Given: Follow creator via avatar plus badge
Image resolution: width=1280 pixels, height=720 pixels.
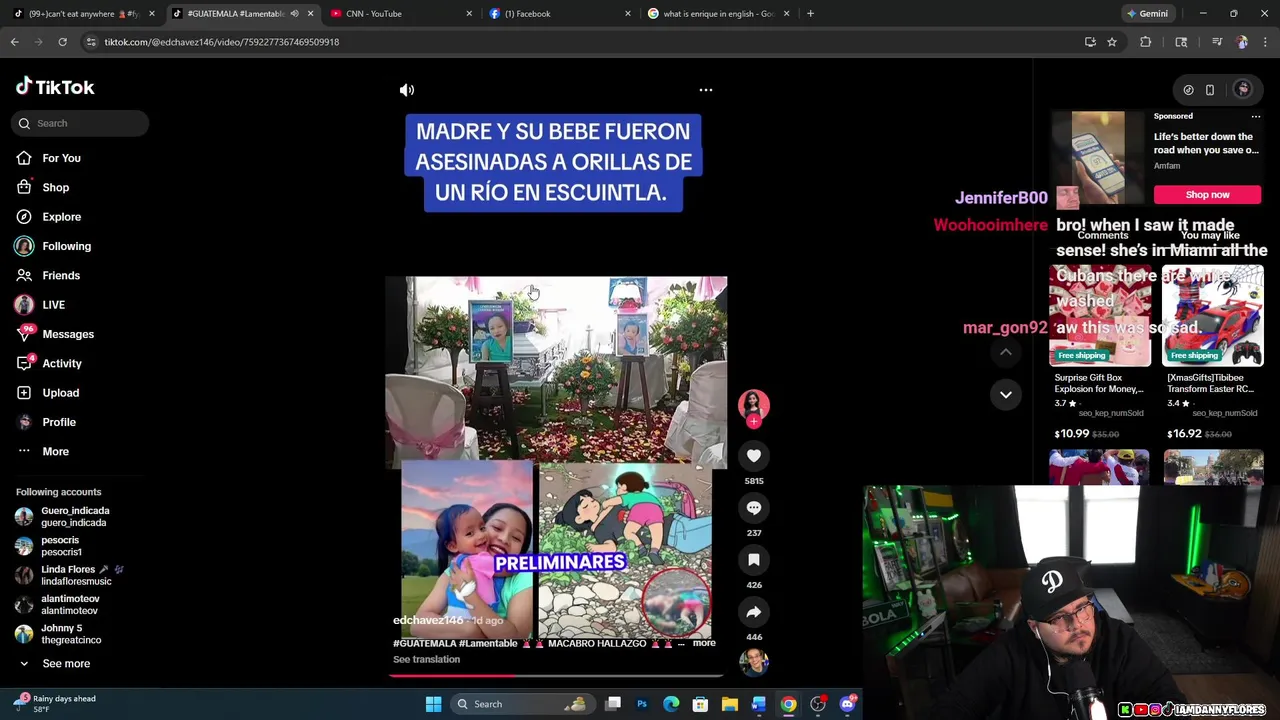Looking at the screenshot, I should tap(754, 422).
